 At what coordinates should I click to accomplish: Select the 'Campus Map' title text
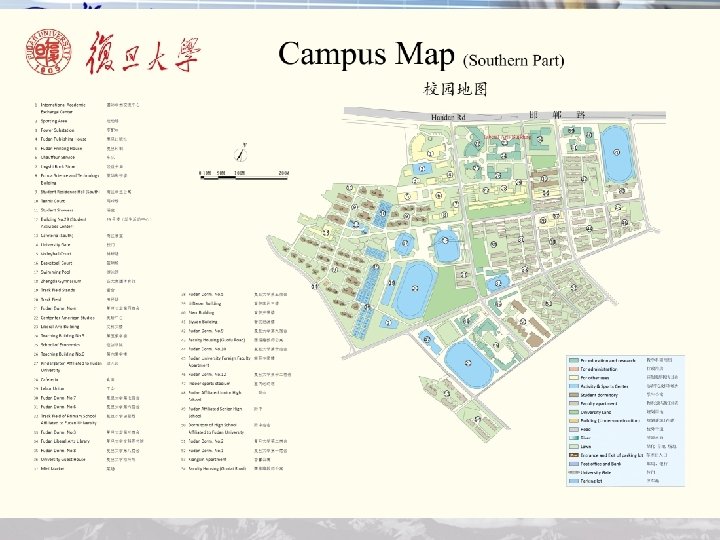(366, 54)
